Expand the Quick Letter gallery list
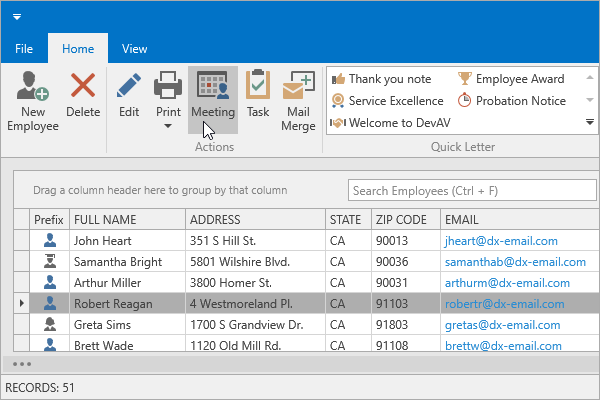Viewport: 600px width, 400px height. click(x=590, y=122)
